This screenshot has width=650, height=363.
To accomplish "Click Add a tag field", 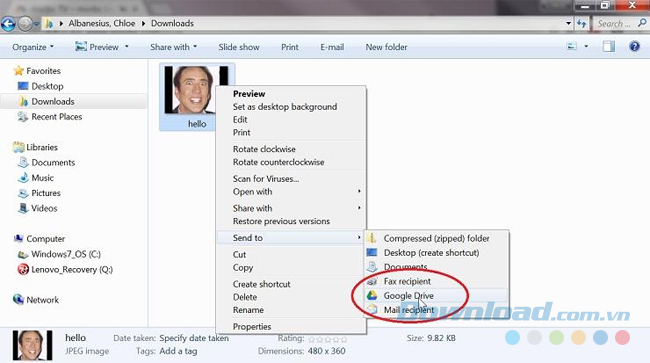I will [178, 351].
